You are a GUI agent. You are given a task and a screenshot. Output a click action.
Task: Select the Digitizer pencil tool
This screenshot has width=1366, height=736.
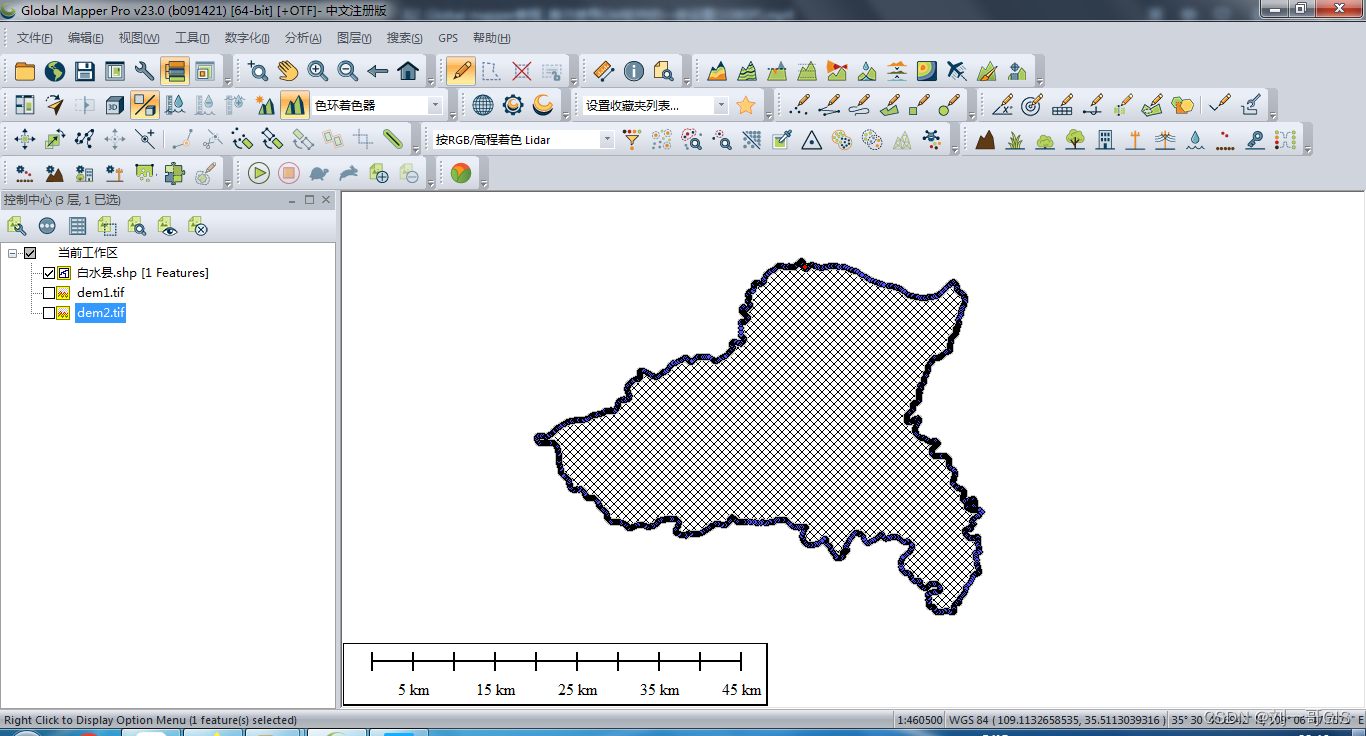coord(461,71)
